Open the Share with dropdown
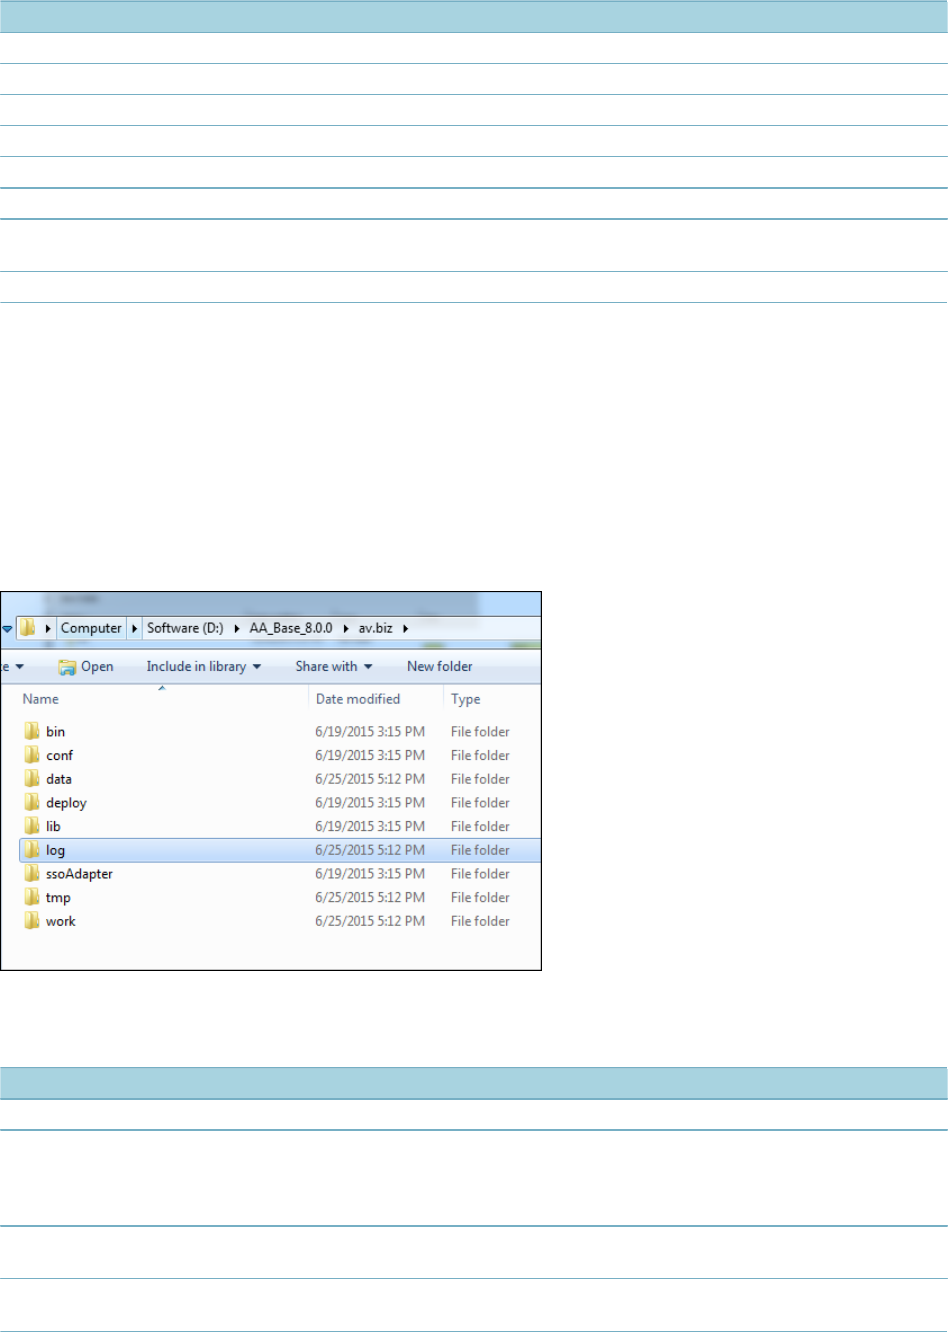Image resolution: width=948 pixels, height=1332 pixels. pyautogui.click(x=334, y=666)
